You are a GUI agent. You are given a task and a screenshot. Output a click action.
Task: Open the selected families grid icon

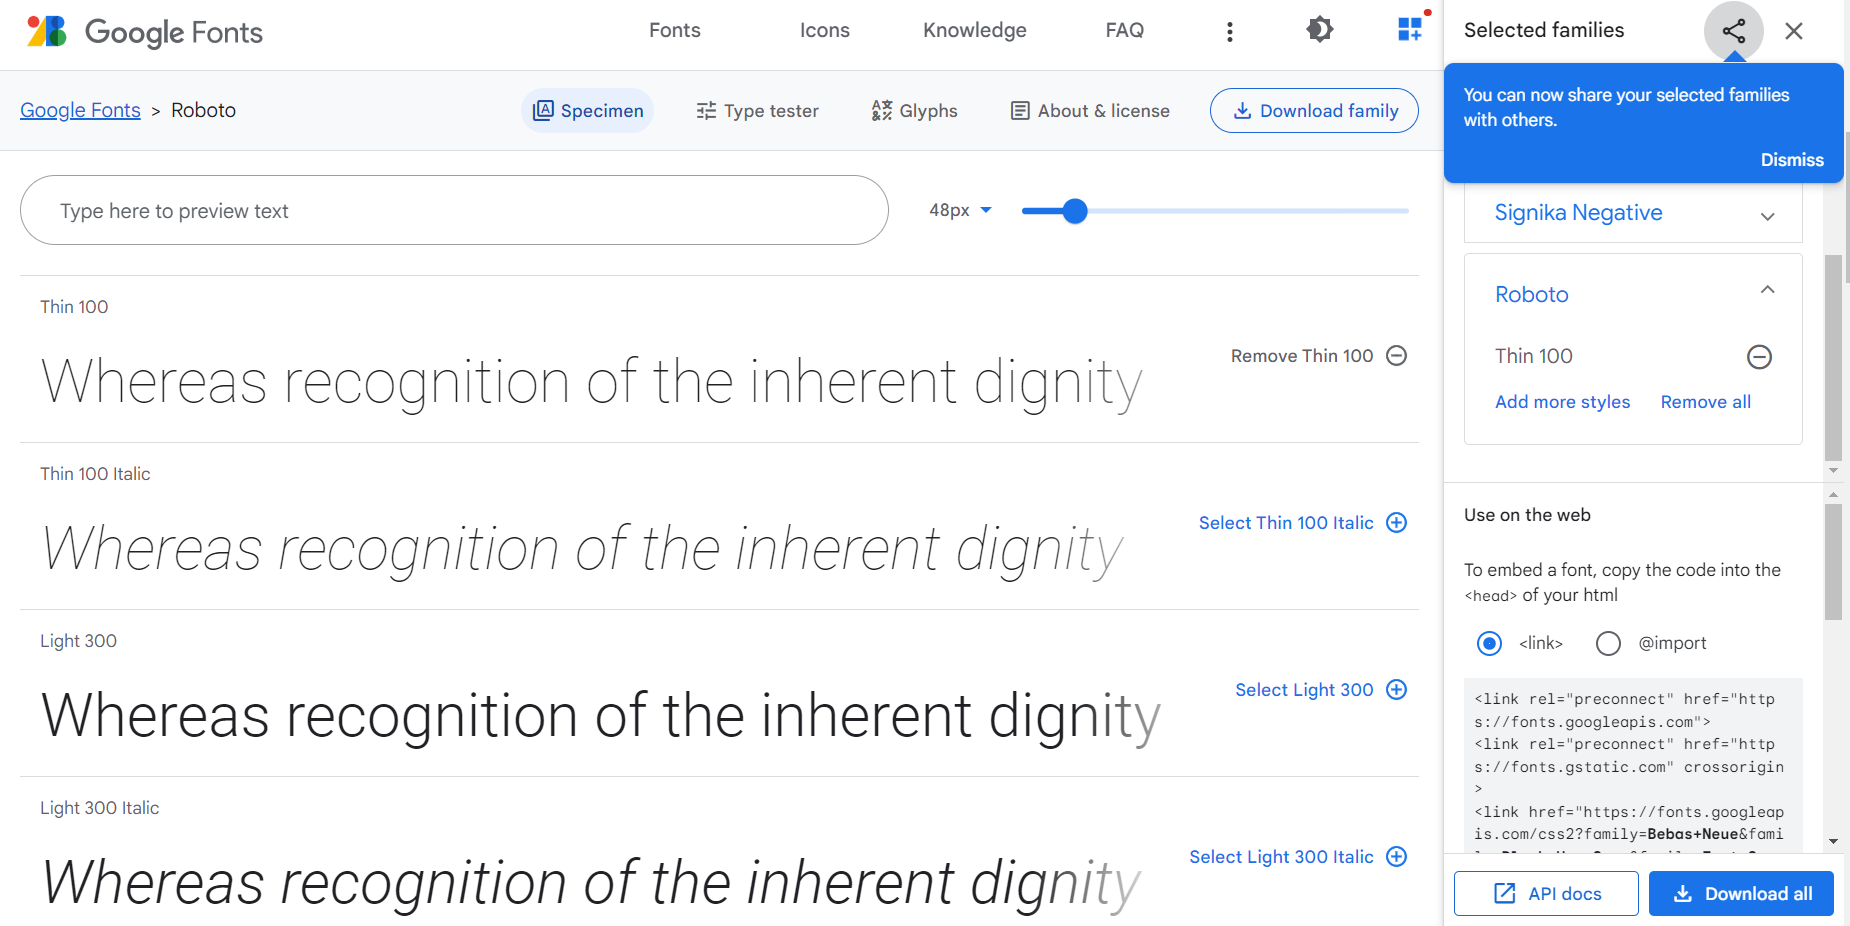(x=1410, y=30)
